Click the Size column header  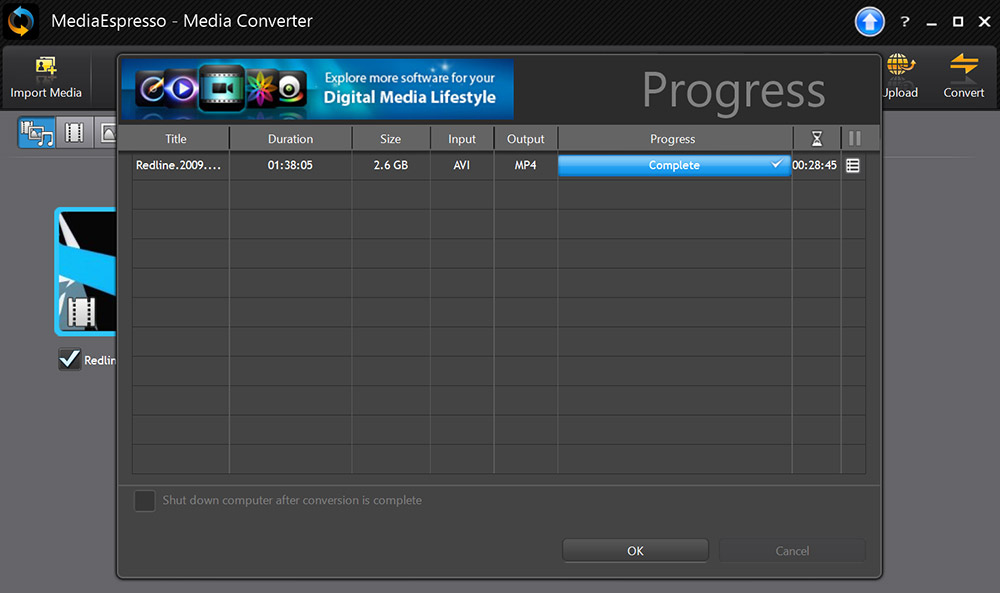coord(390,139)
